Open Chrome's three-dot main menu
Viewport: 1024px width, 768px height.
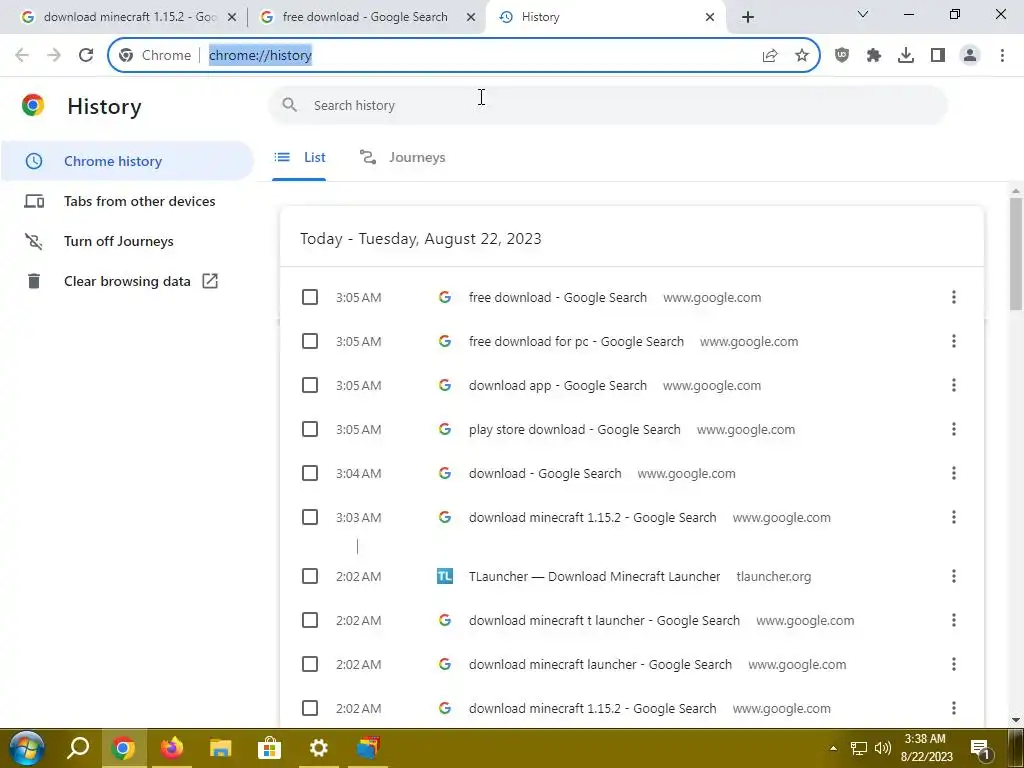(1002, 56)
